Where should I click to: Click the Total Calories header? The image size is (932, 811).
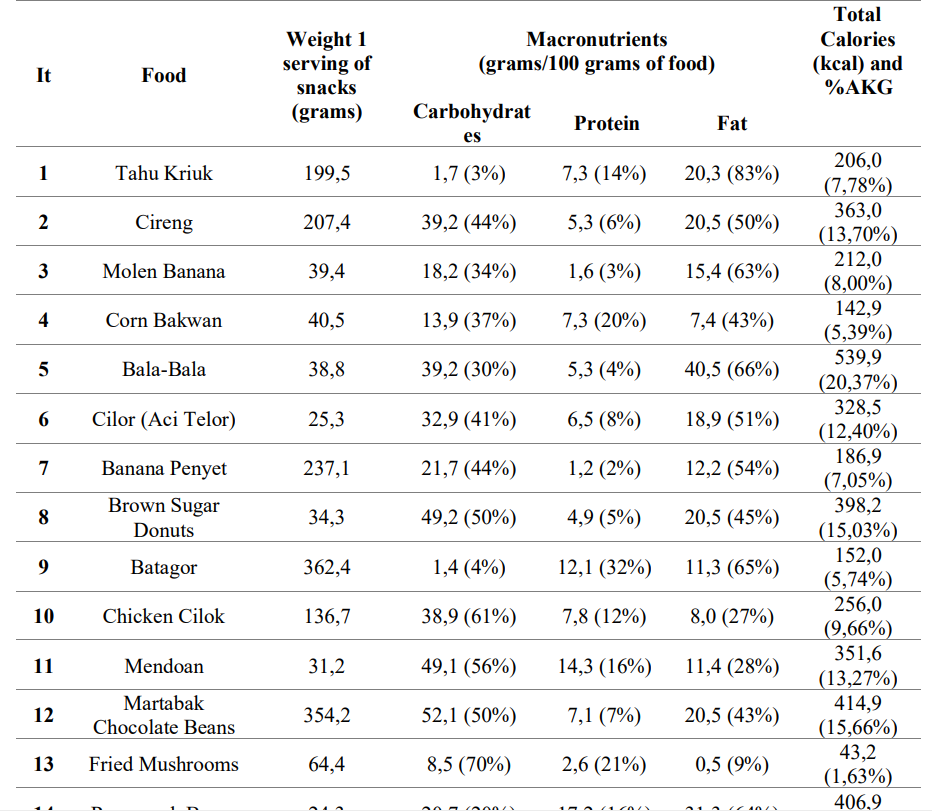[857, 50]
